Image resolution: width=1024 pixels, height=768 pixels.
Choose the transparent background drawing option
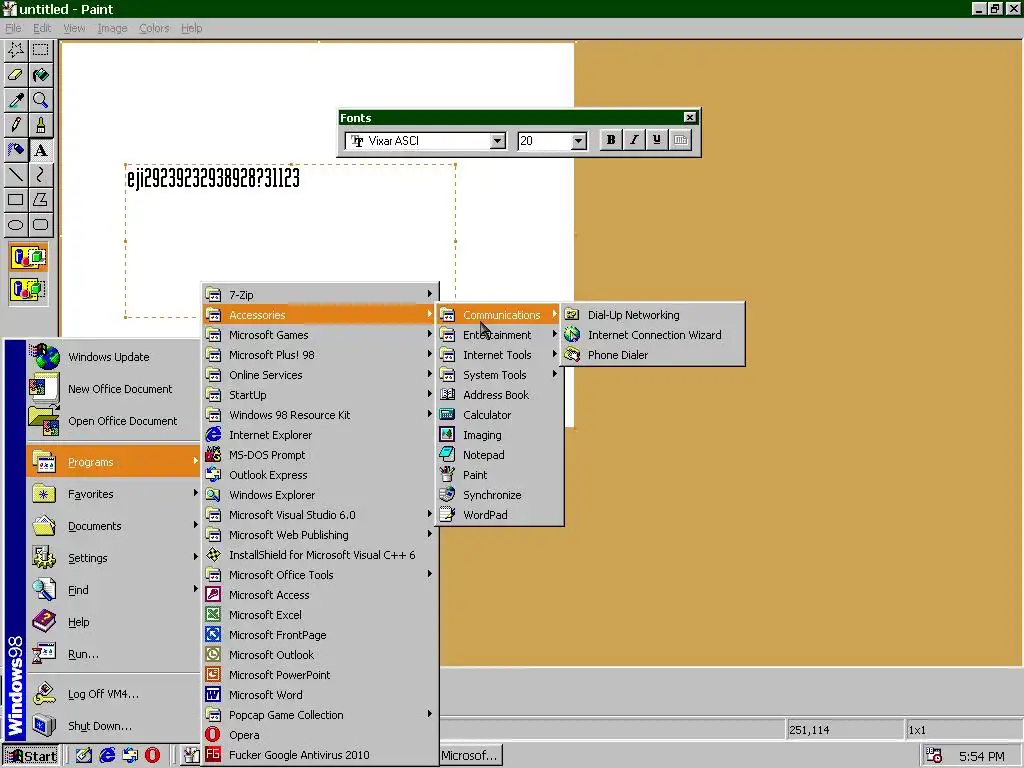(x=28, y=289)
